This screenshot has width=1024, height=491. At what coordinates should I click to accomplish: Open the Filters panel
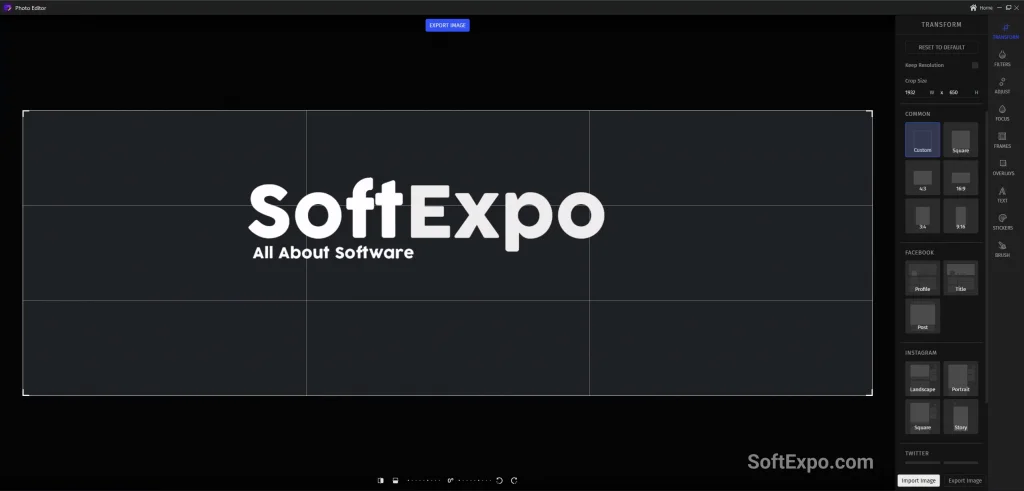(x=1002, y=58)
